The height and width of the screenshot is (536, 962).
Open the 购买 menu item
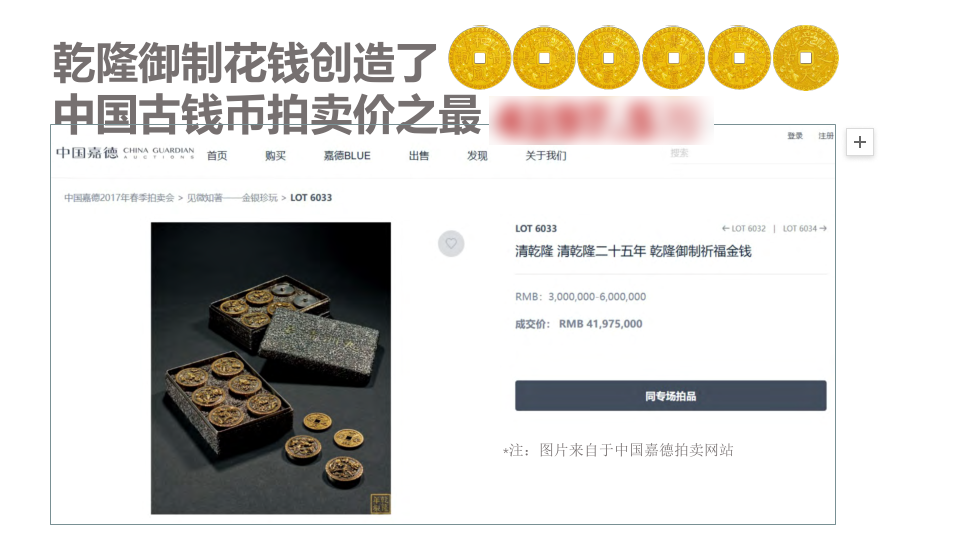(275, 156)
